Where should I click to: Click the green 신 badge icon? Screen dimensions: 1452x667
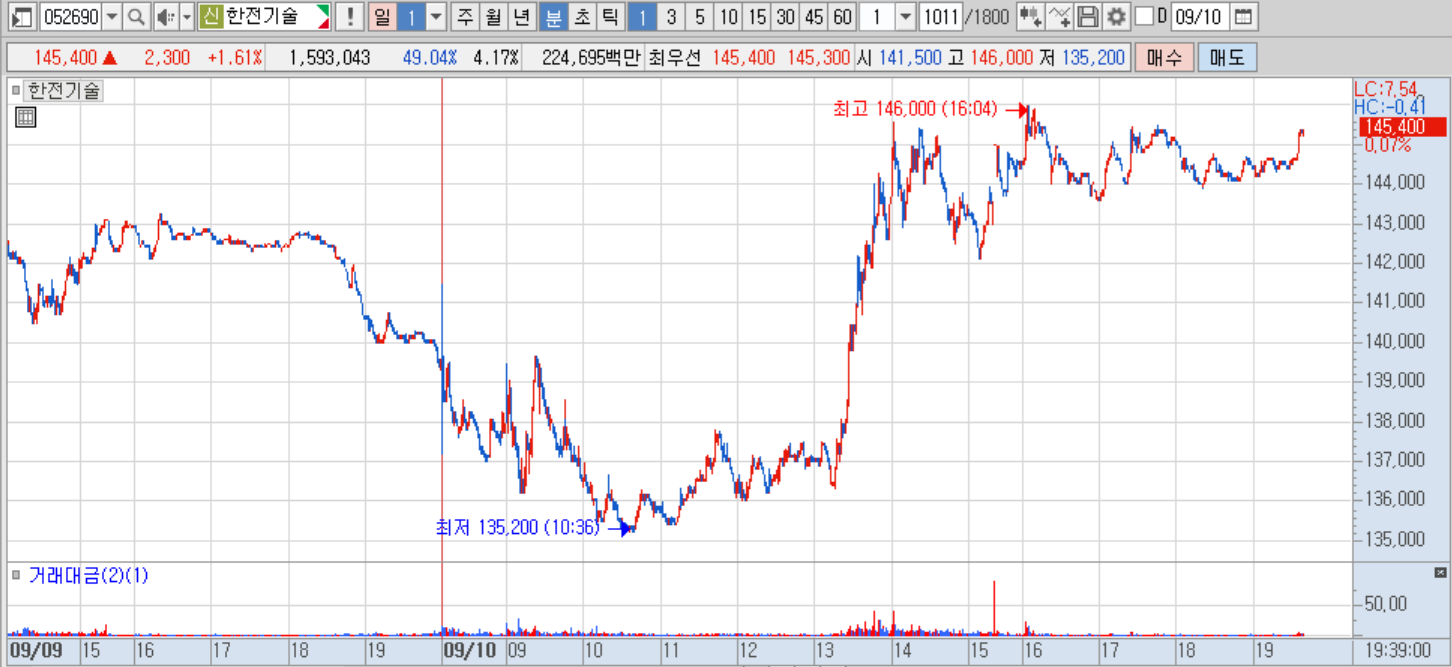[210, 17]
